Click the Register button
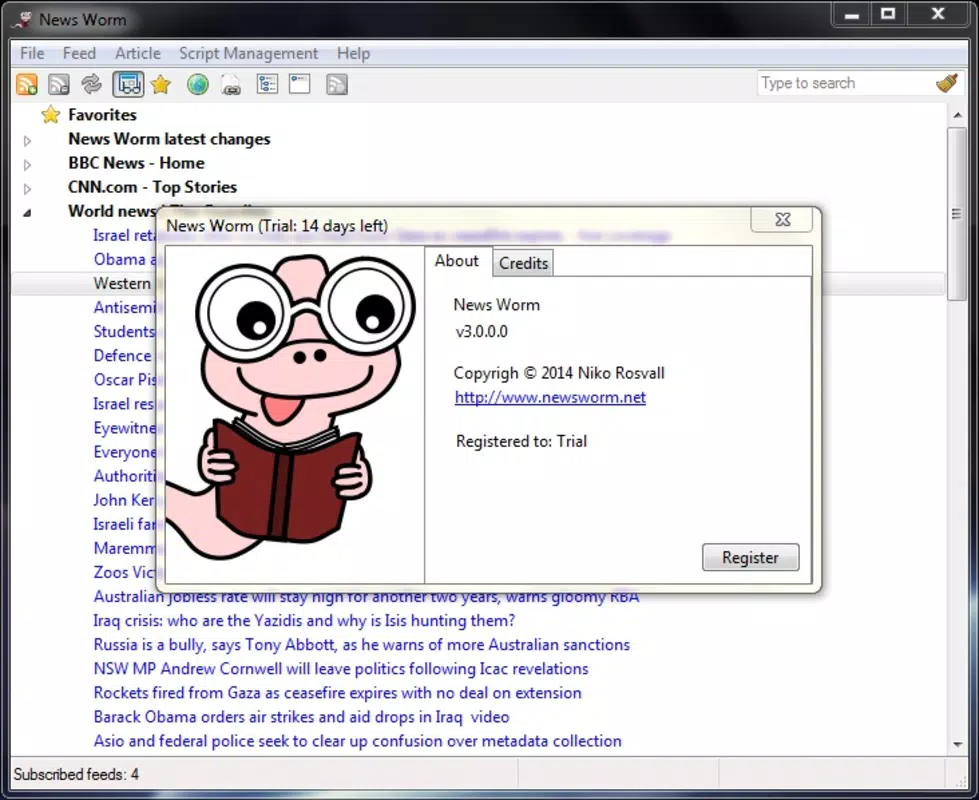This screenshot has width=979, height=800. point(750,557)
